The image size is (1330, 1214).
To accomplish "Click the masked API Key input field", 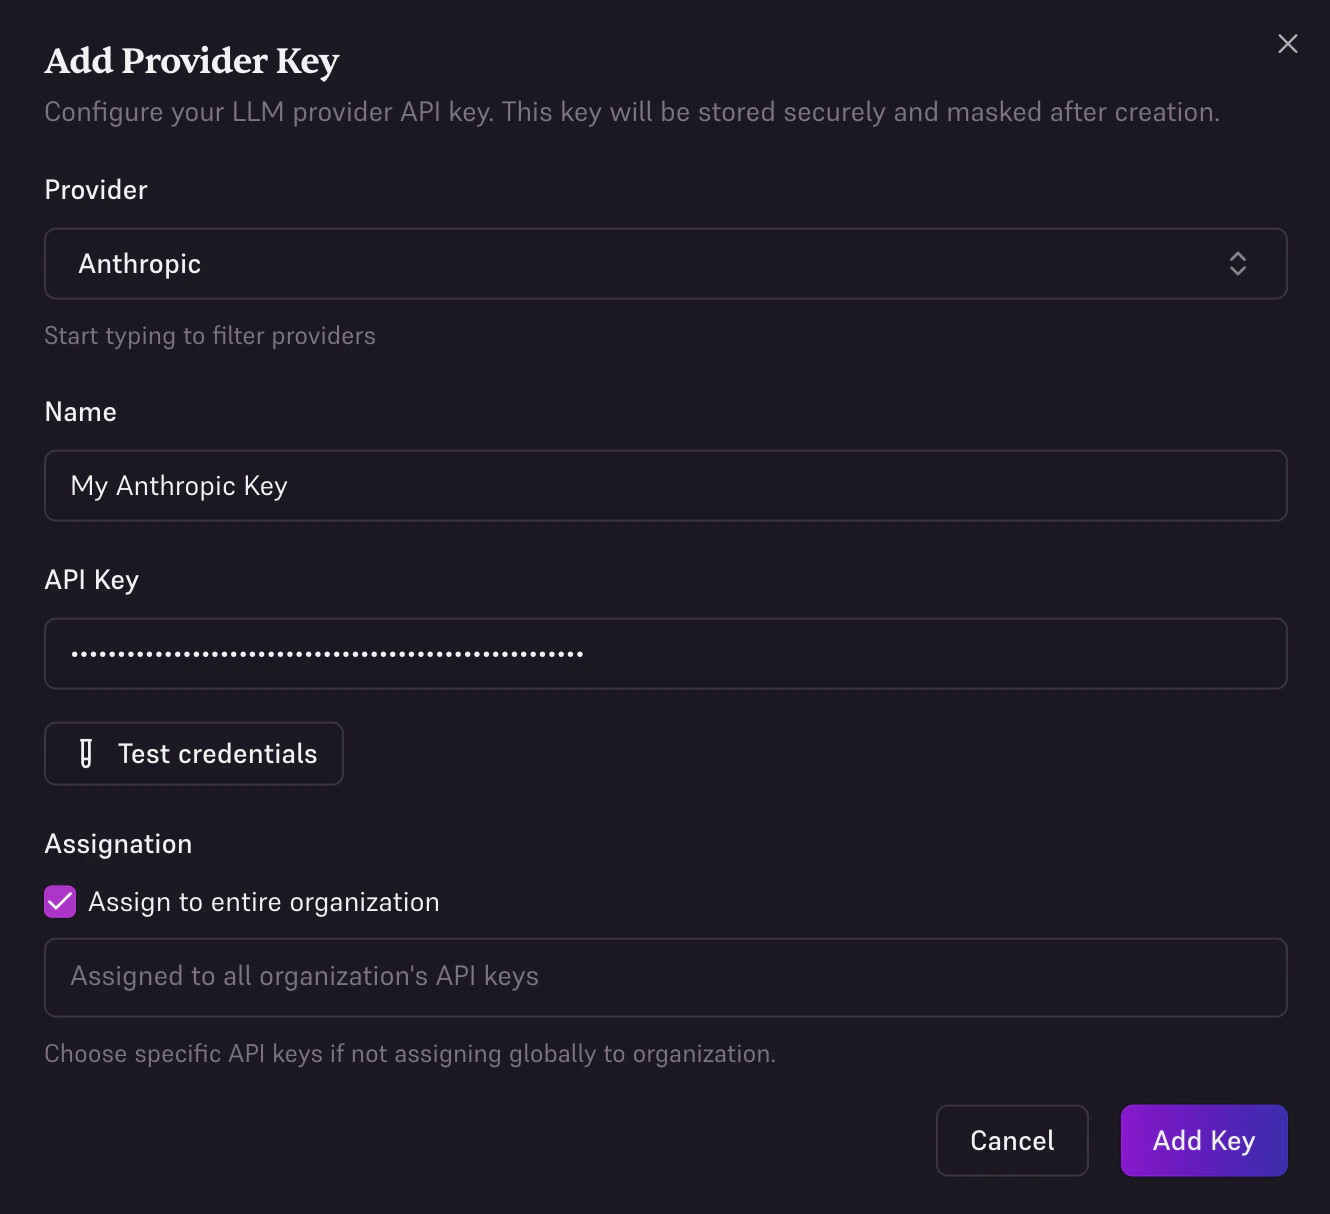I will pyautogui.click(x=665, y=654).
